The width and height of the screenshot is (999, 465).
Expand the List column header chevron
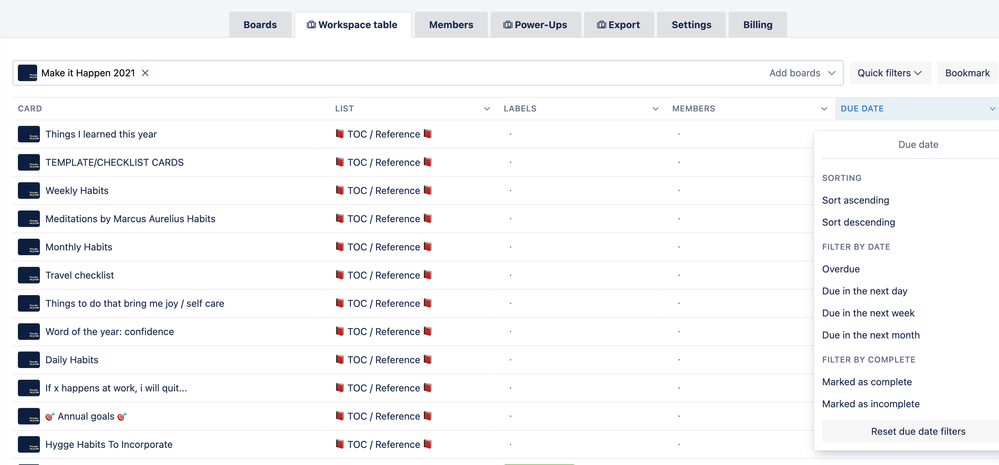click(x=487, y=109)
